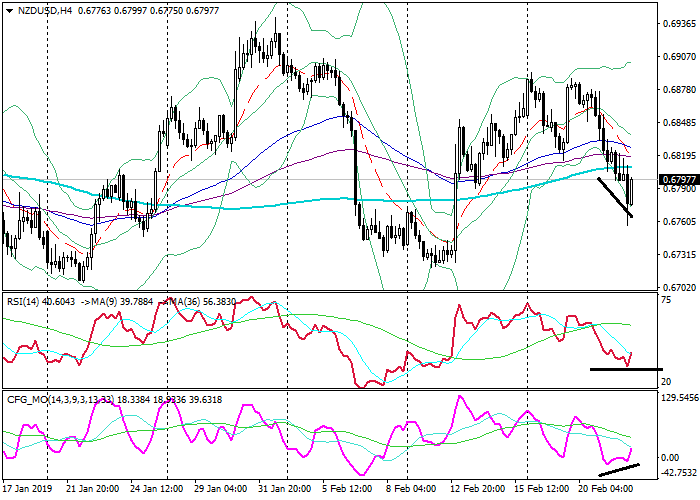Select the horizontal black line in RSI panel
Screen dimensions: 700x500
click(x=625, y=369)
